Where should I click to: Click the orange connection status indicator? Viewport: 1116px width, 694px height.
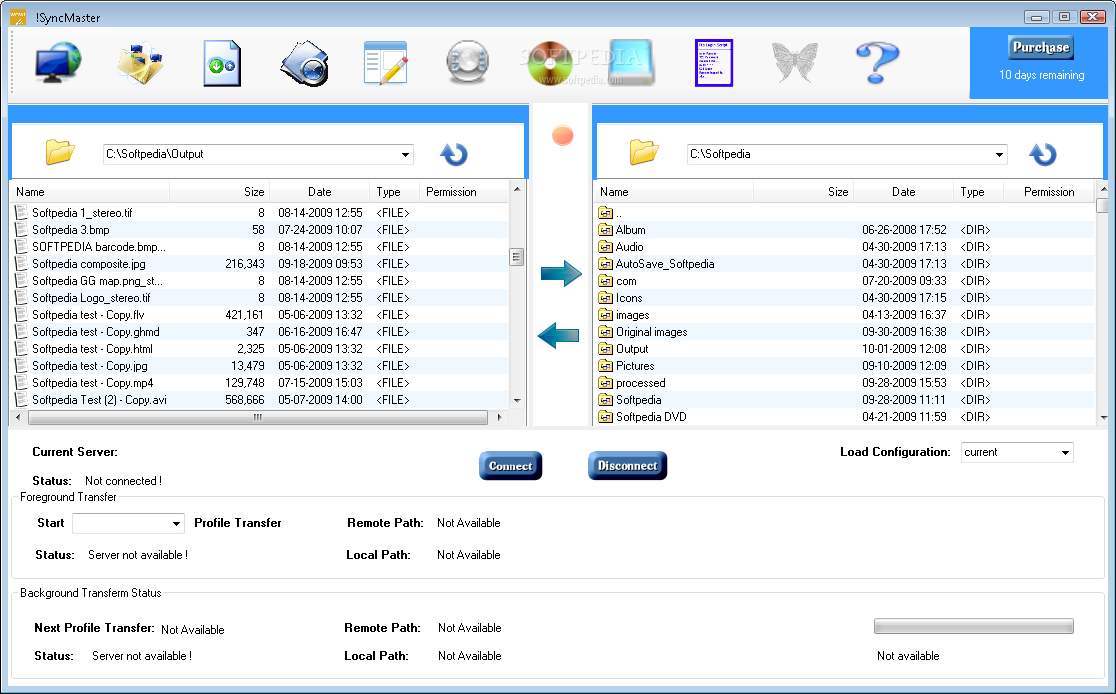[562, 135]
